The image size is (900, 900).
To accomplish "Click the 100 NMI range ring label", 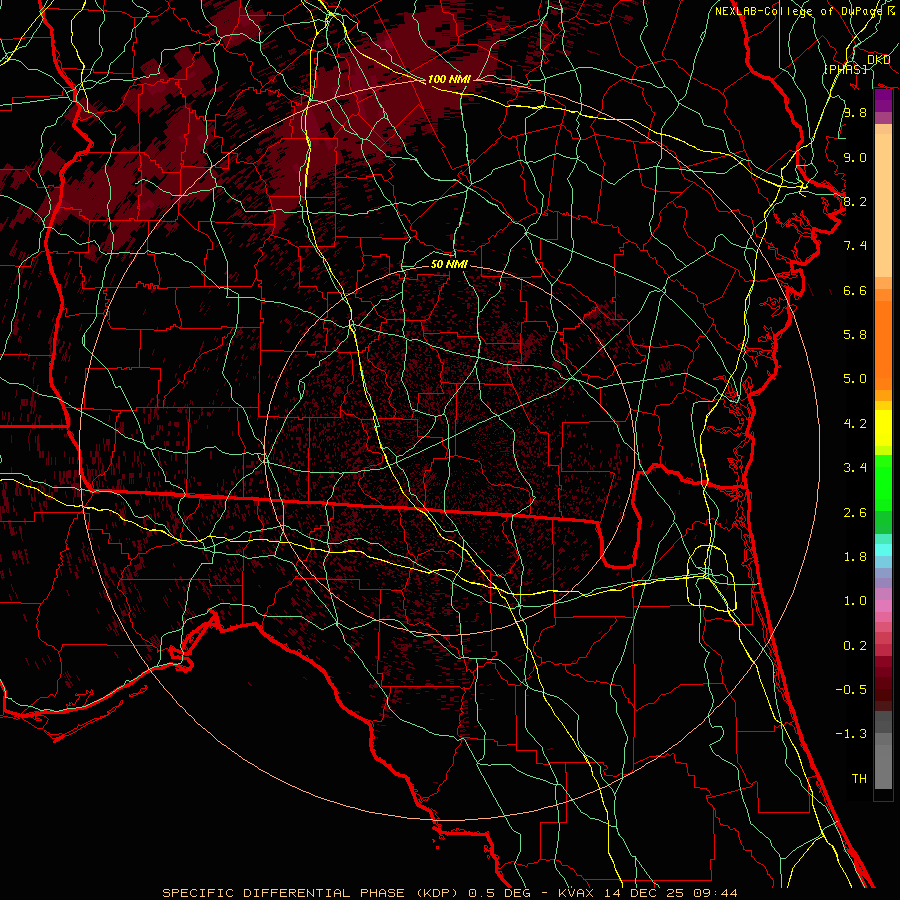I will pos(449,79).
